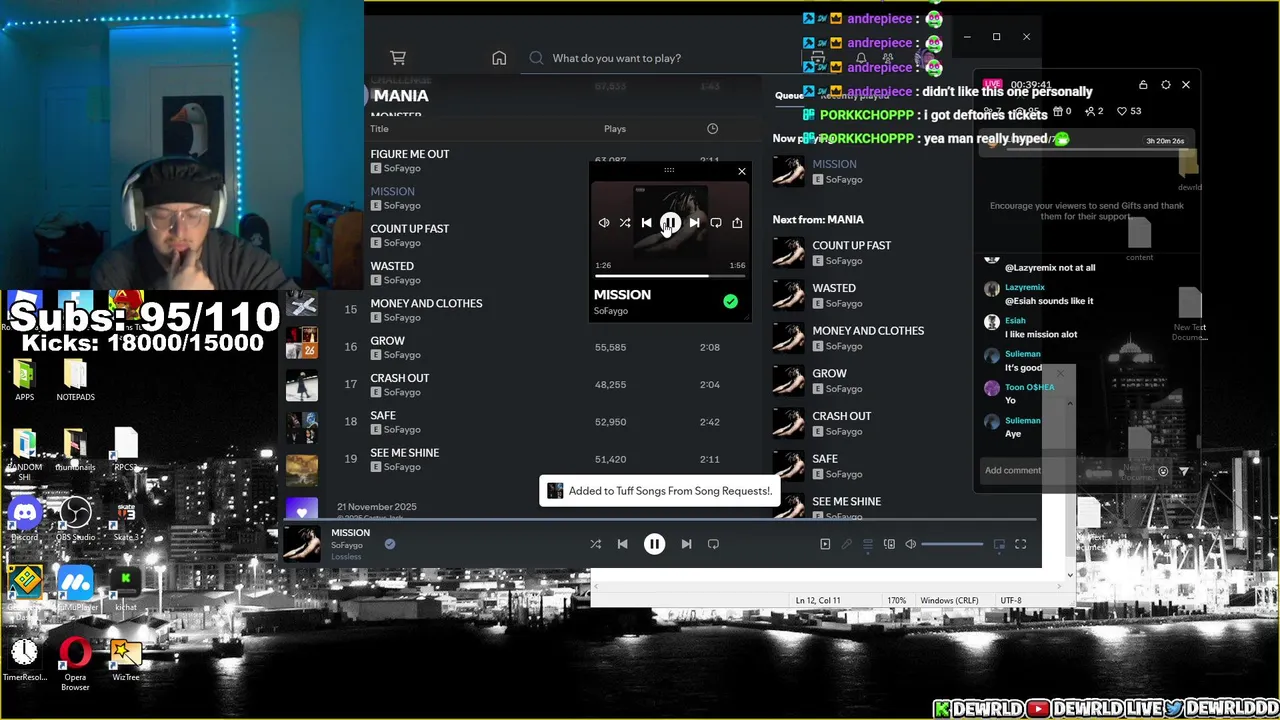Open share icon in mini player

pyautogui.click(x=737, y=223)
